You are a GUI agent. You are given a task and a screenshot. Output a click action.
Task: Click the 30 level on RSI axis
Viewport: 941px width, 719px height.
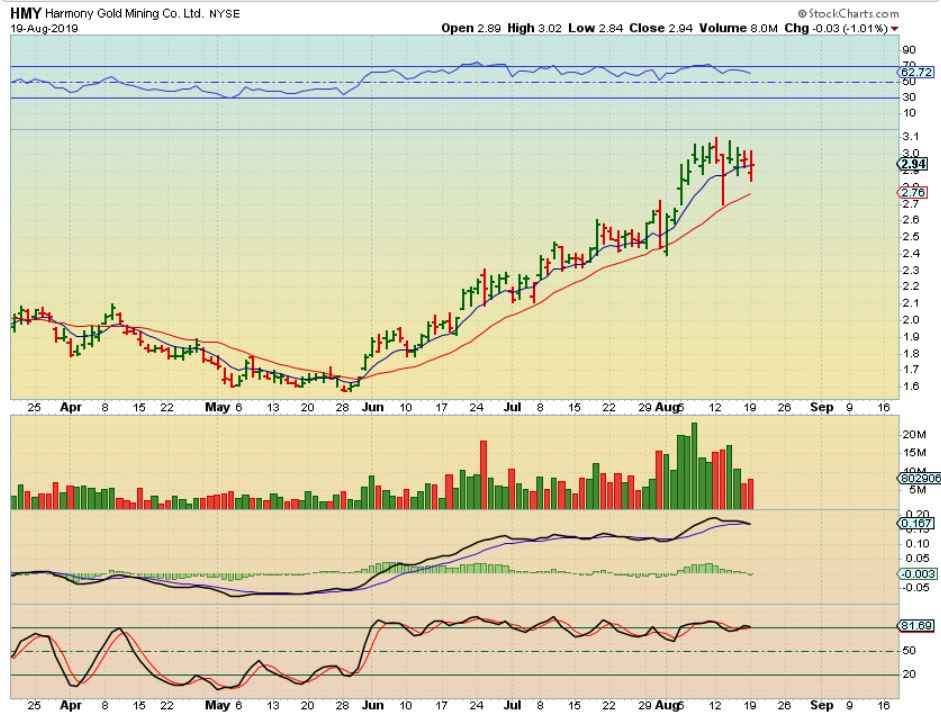pos(909,97)
